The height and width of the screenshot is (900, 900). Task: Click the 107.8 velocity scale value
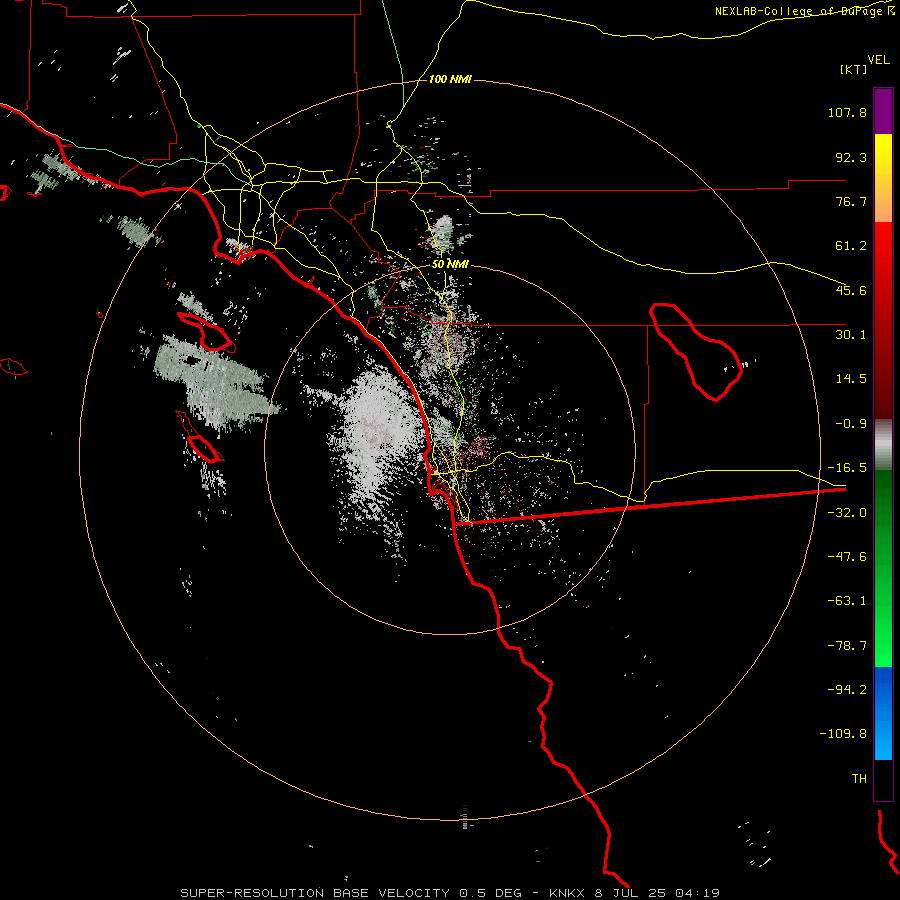pos(847,112)
